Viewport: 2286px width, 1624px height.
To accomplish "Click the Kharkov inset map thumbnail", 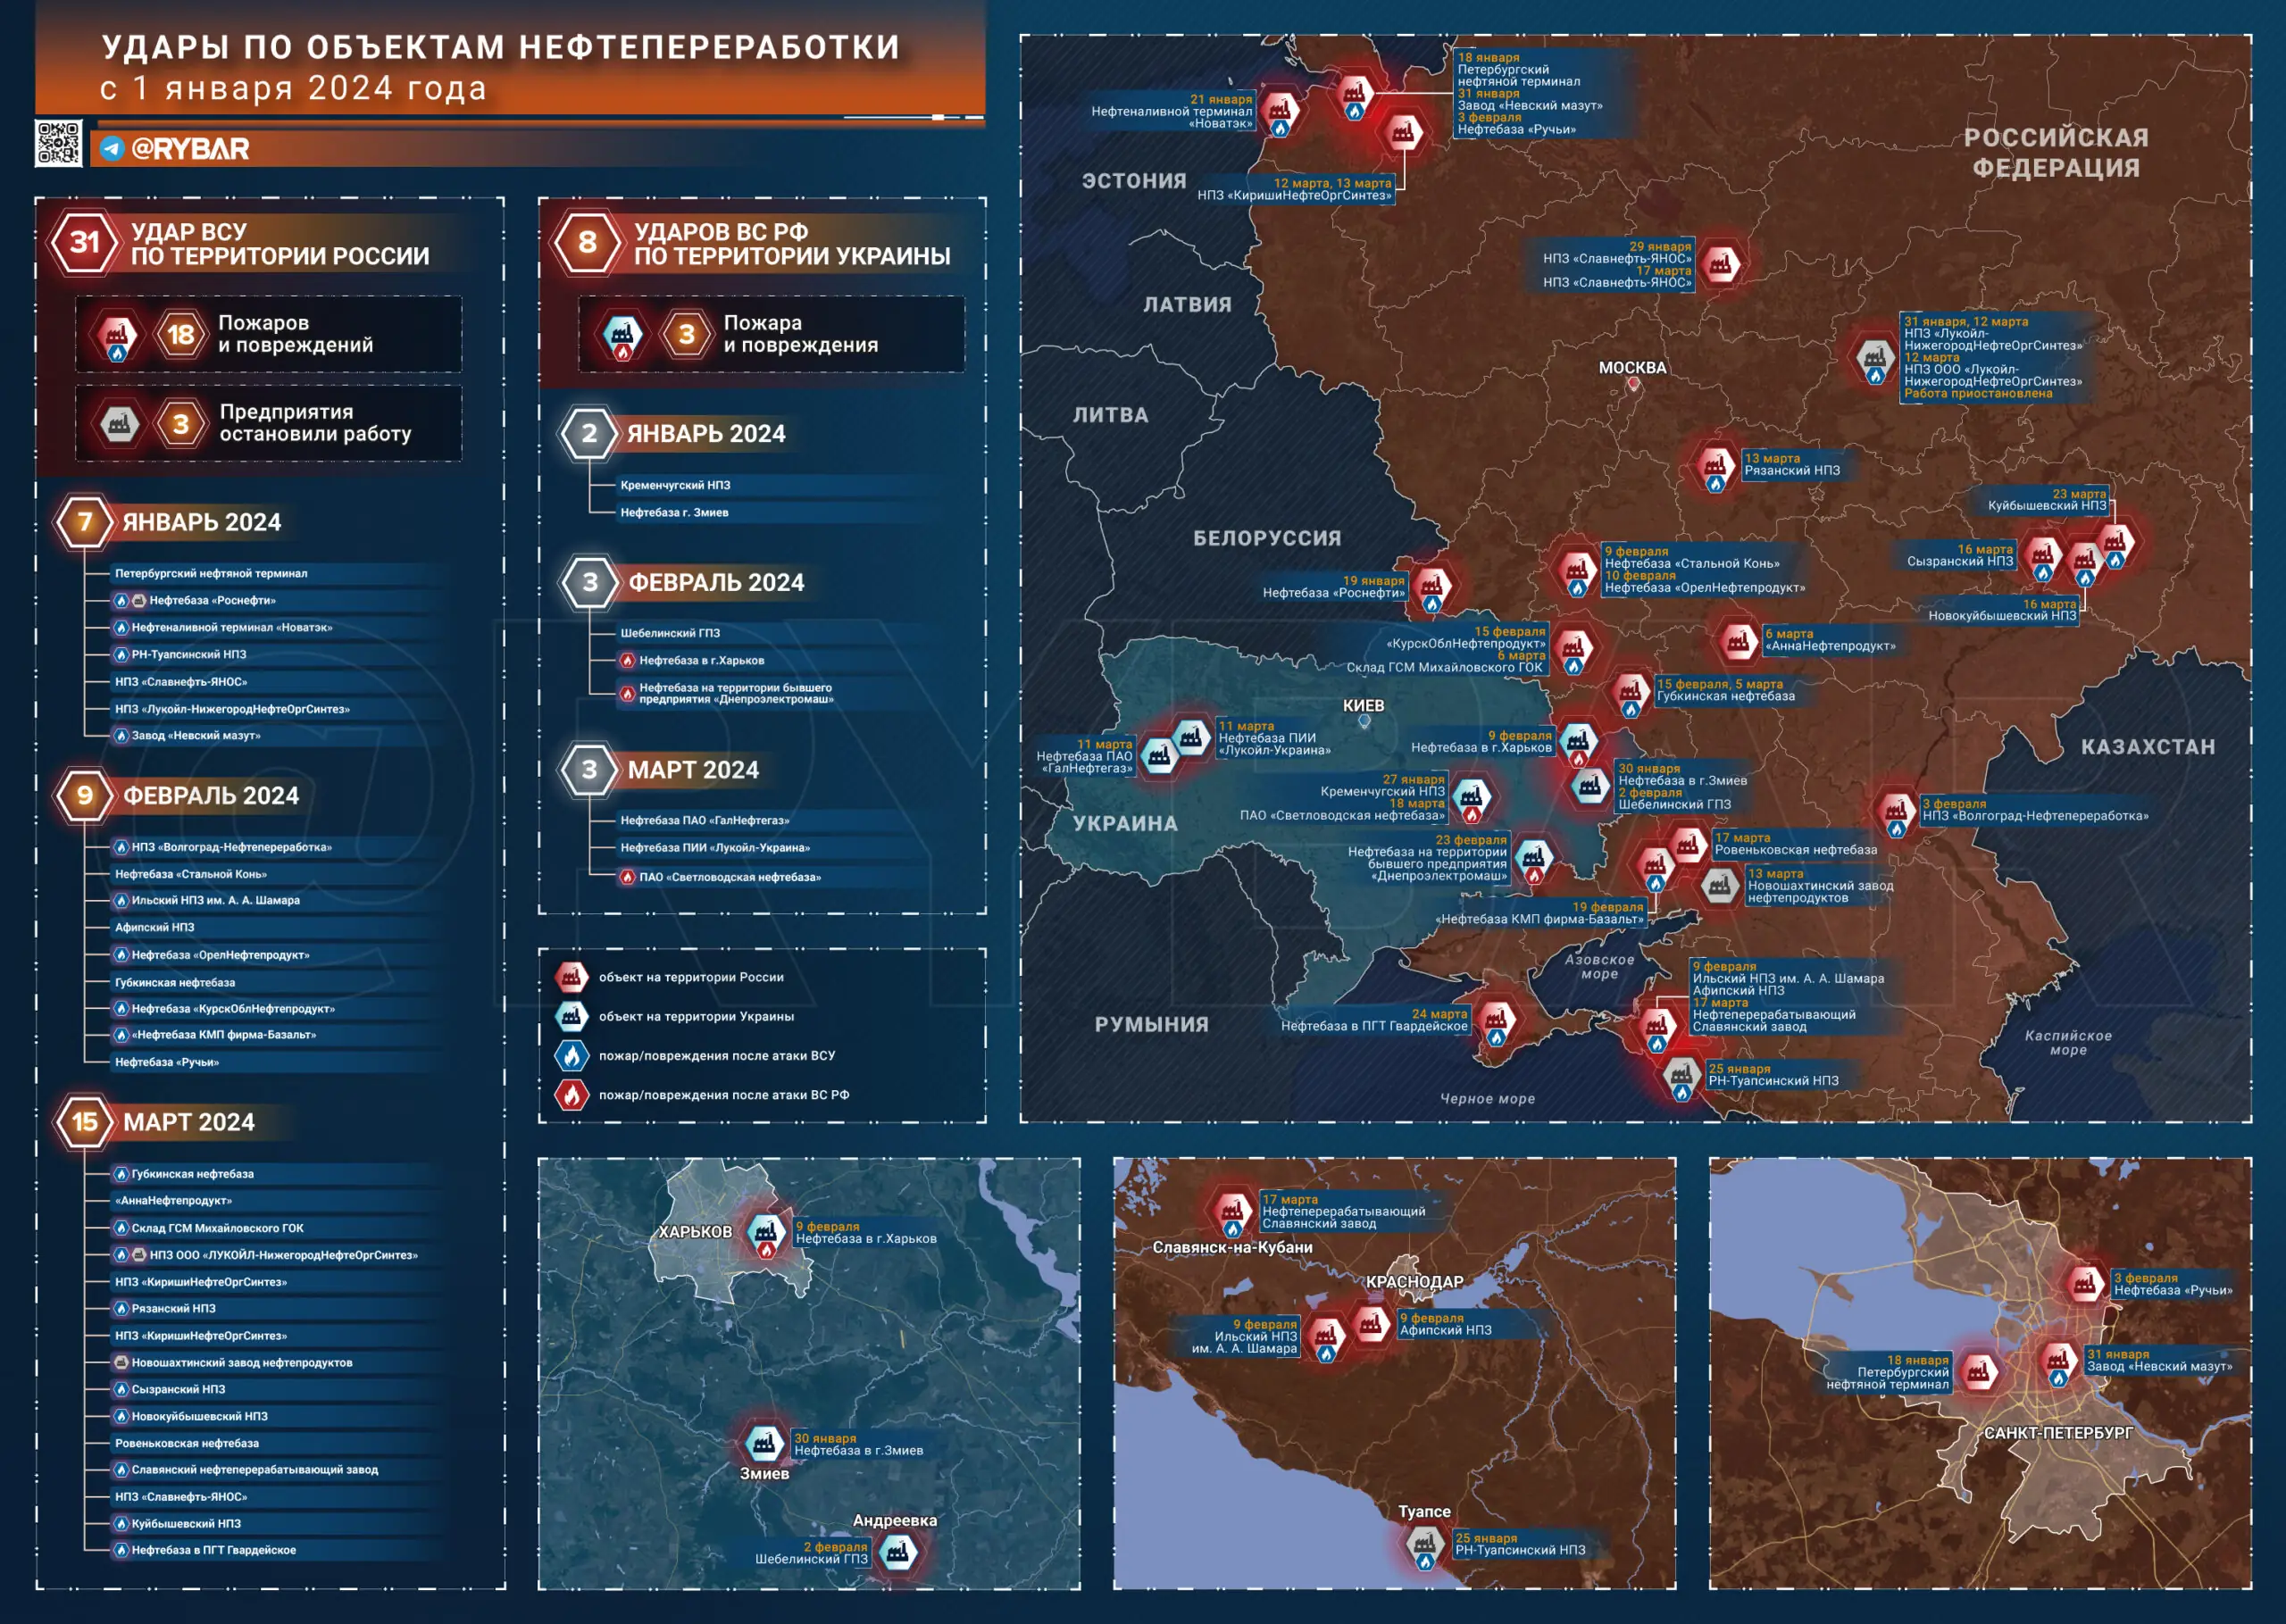I will click(x=808, y=1373).
